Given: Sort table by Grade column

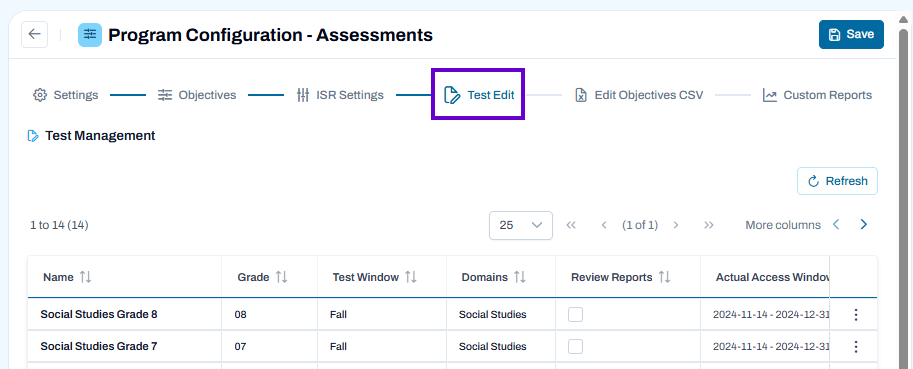Looking at the screenshot, I should coord(281,278).
